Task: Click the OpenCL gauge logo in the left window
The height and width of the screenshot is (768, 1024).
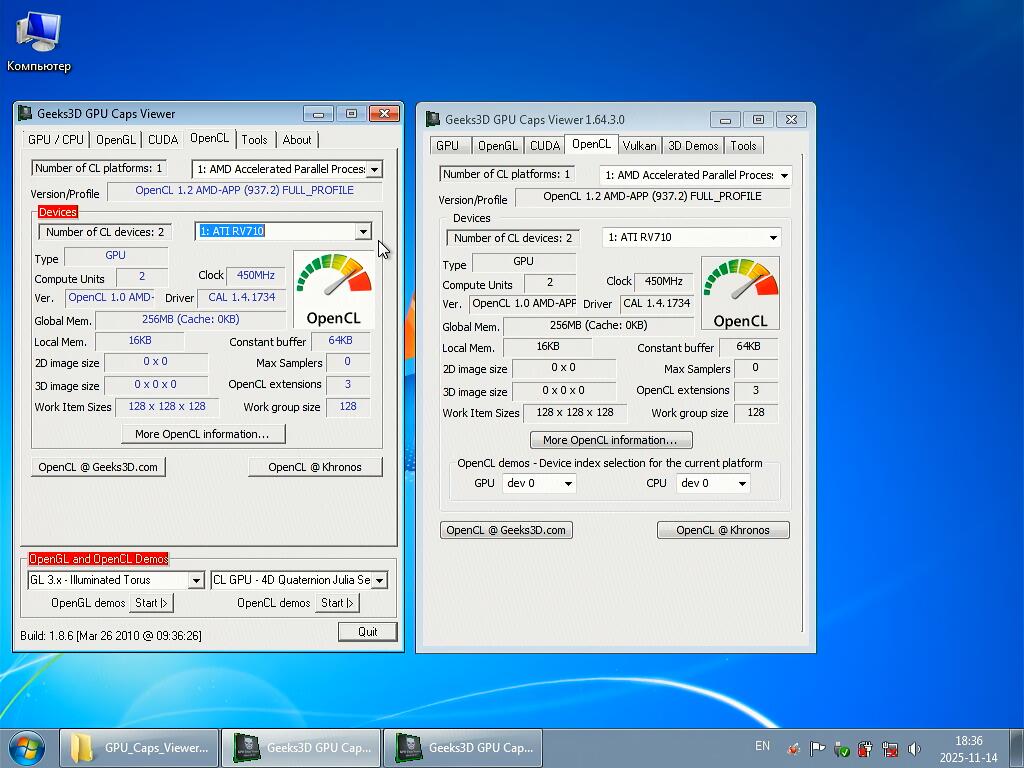Action: (333, 289)
